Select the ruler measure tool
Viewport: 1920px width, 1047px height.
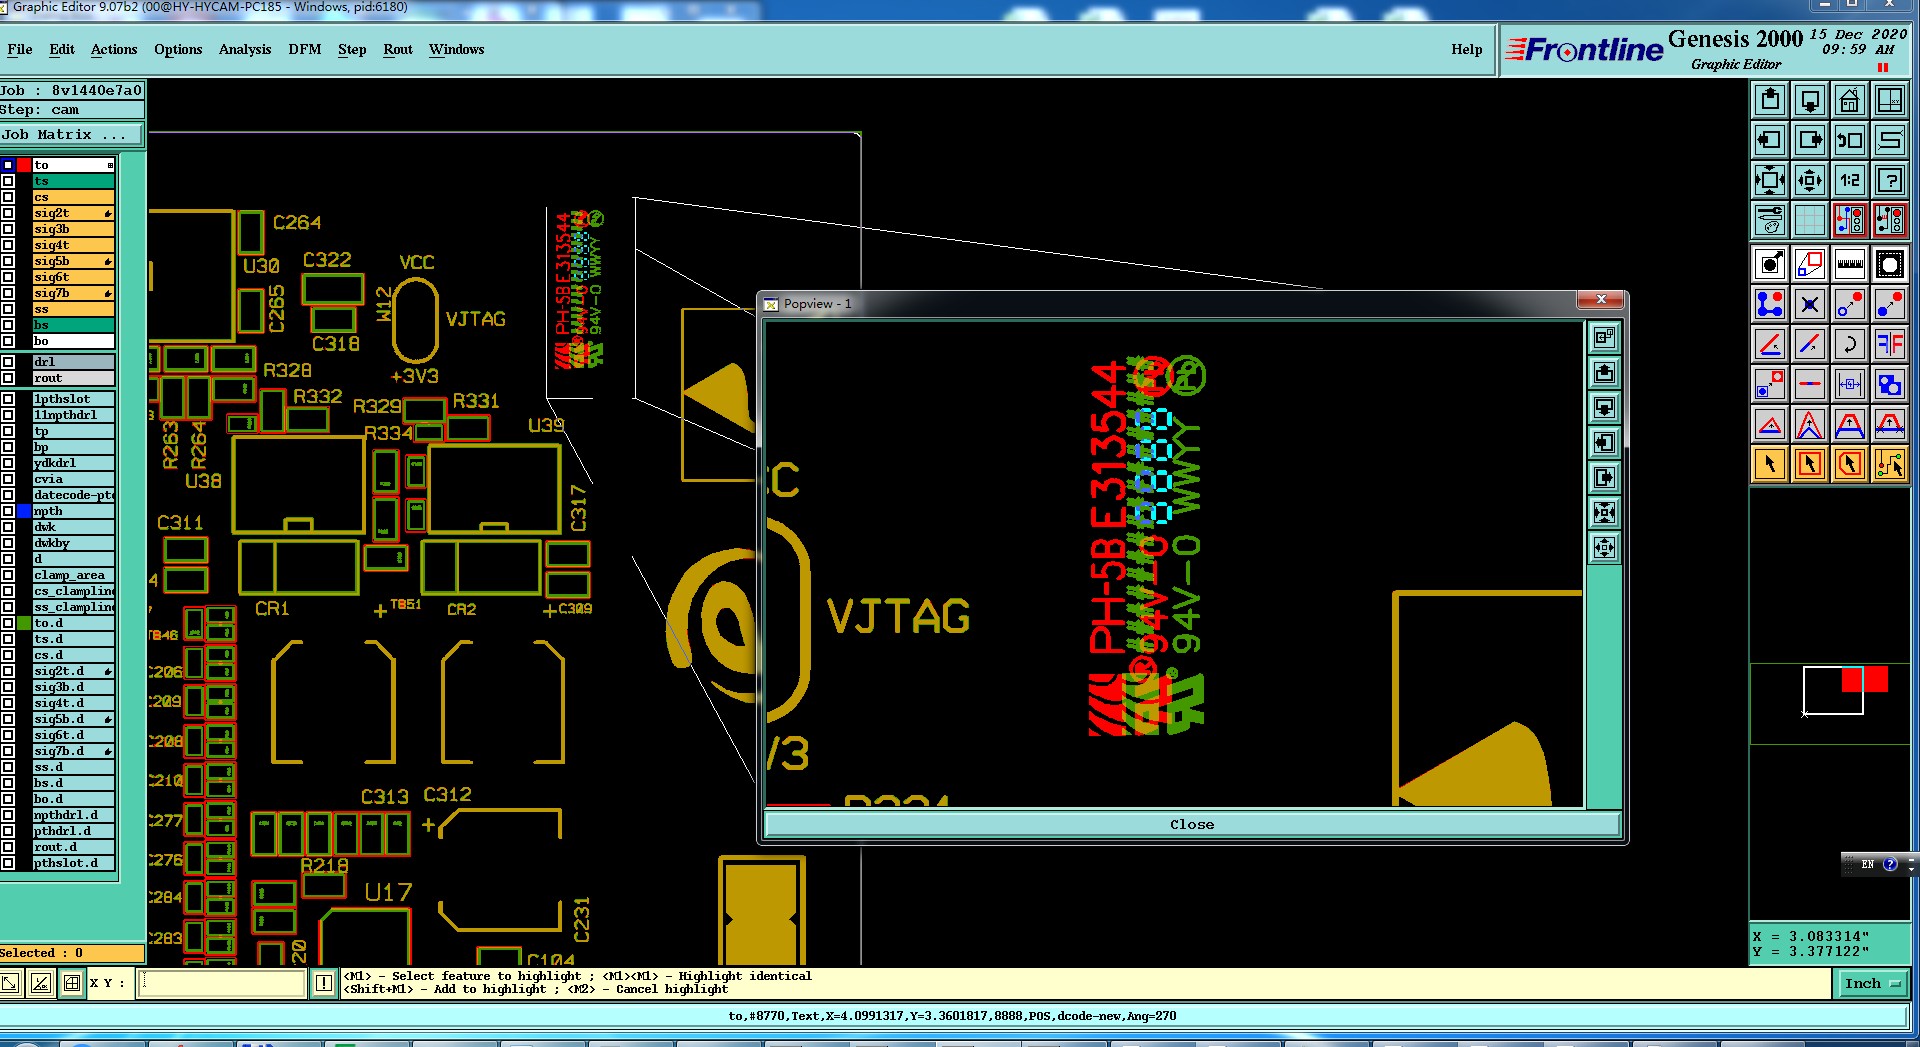1850,265
